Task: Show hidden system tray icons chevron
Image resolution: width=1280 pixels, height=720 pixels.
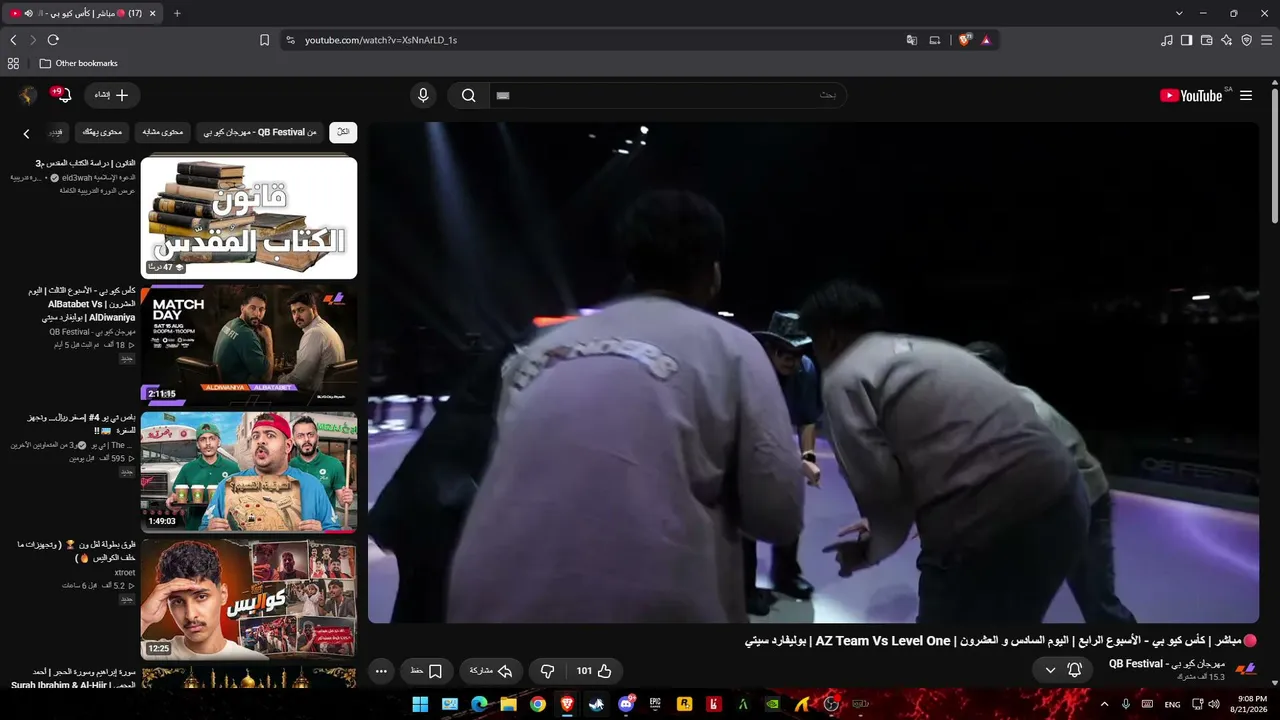Action: click(x=1105, y=704)
